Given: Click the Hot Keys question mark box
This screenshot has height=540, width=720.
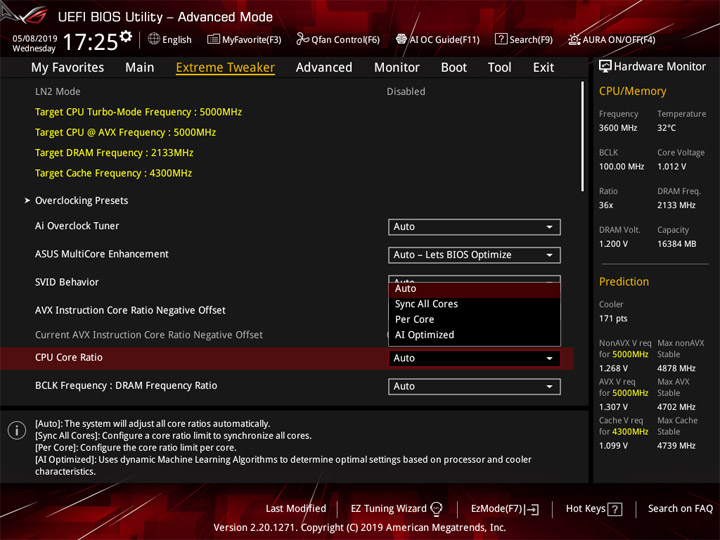Looking at the screenshot, I should click(615, 509).
